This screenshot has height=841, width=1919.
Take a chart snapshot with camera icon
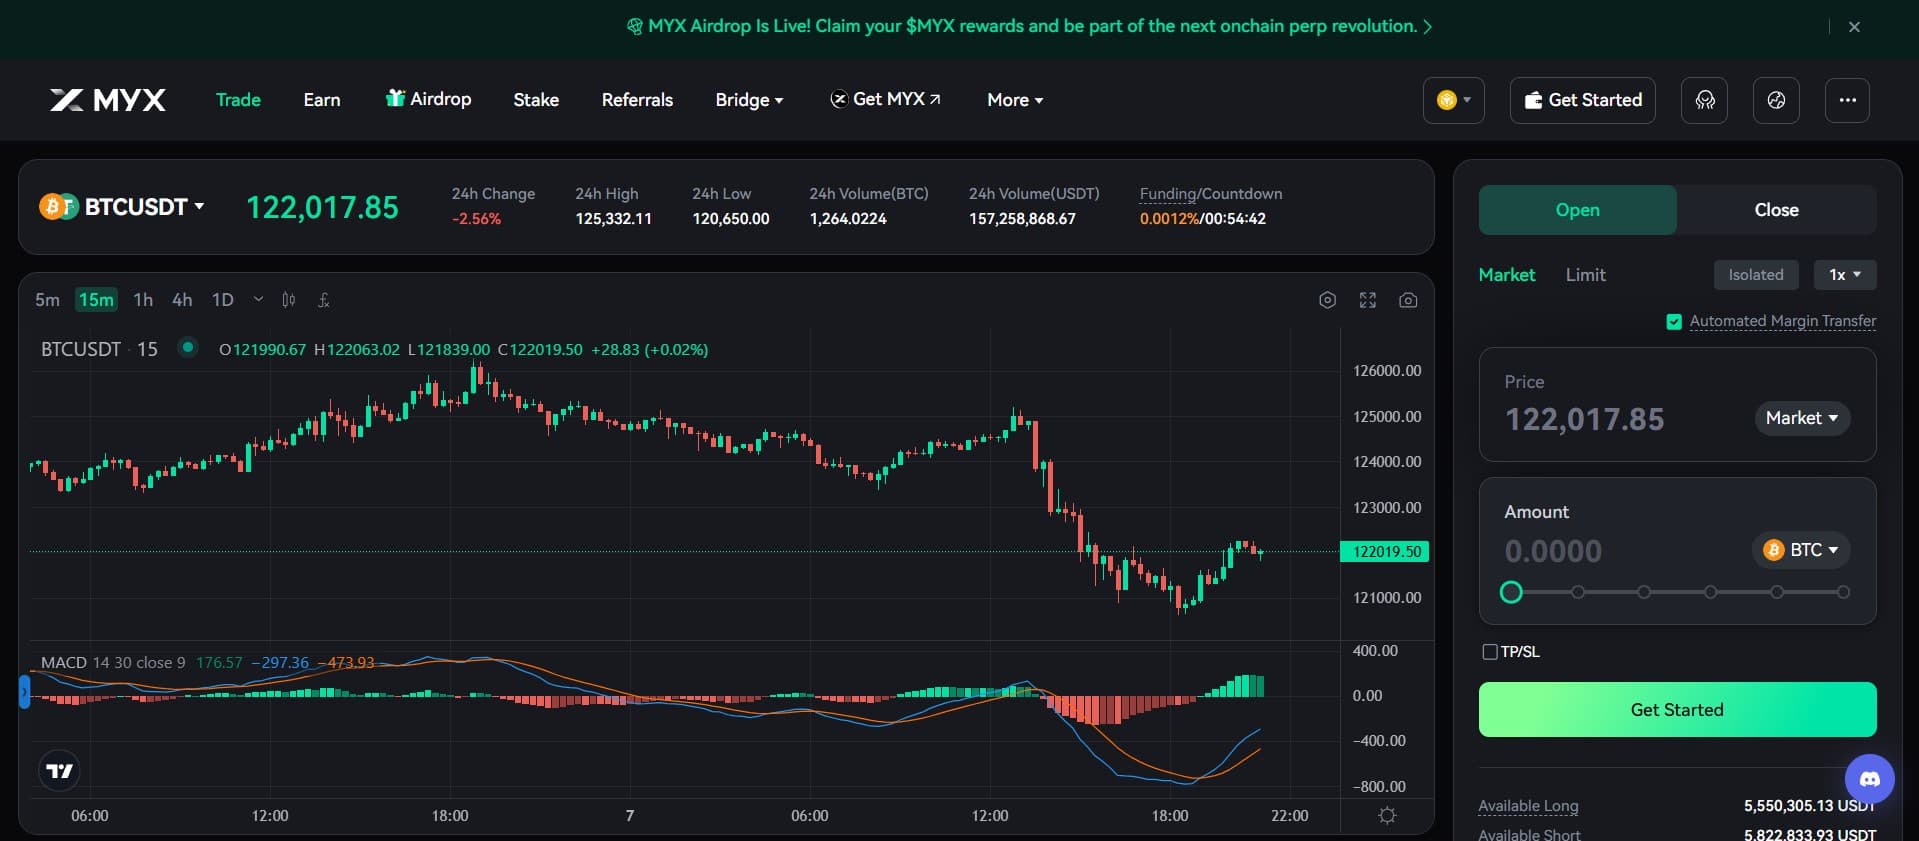1408,300
